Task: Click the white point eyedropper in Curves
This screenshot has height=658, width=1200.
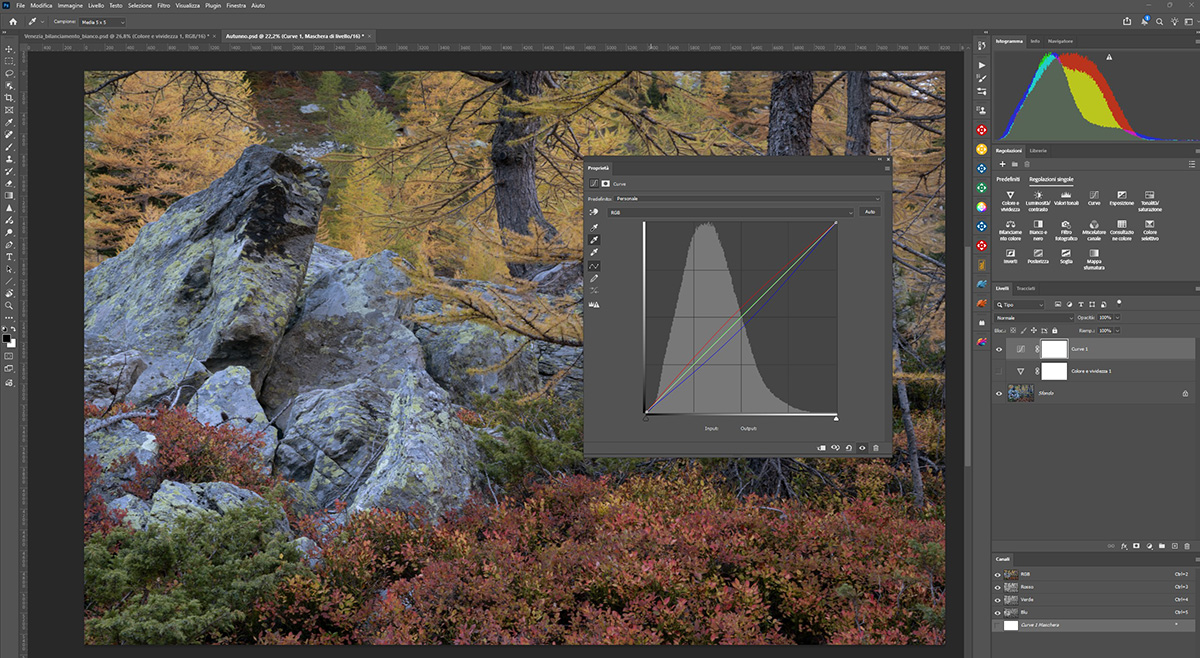Action: (x=594, y=252)
